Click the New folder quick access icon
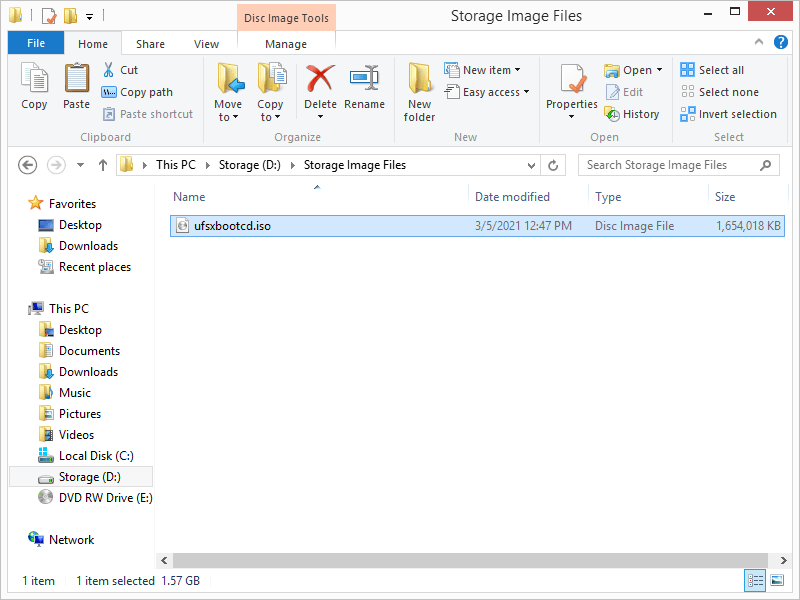The height and width of the screenshot is (600, 800). pos(70,16)
